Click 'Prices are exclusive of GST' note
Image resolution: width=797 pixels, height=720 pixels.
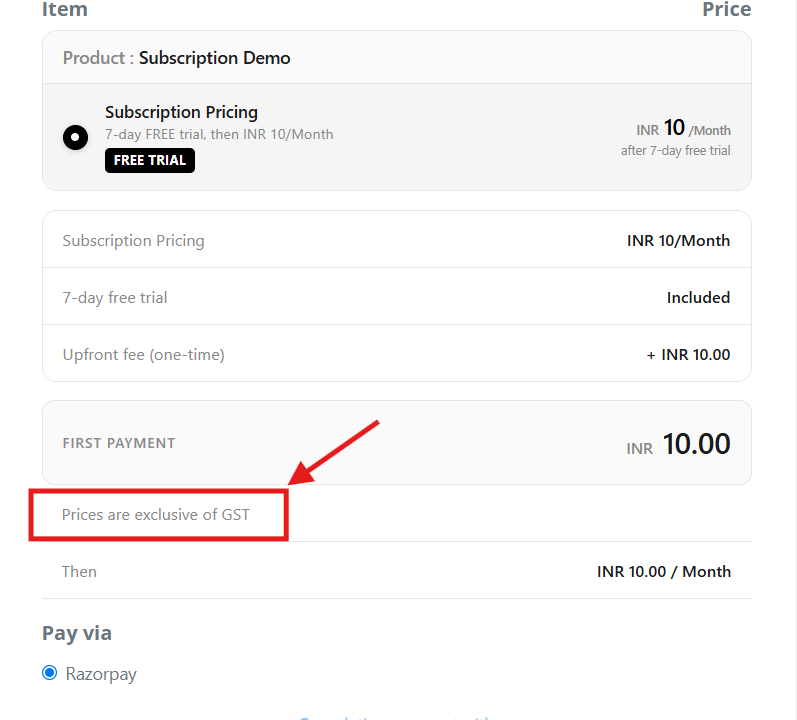pyautogui.click(x=156, y=515)
